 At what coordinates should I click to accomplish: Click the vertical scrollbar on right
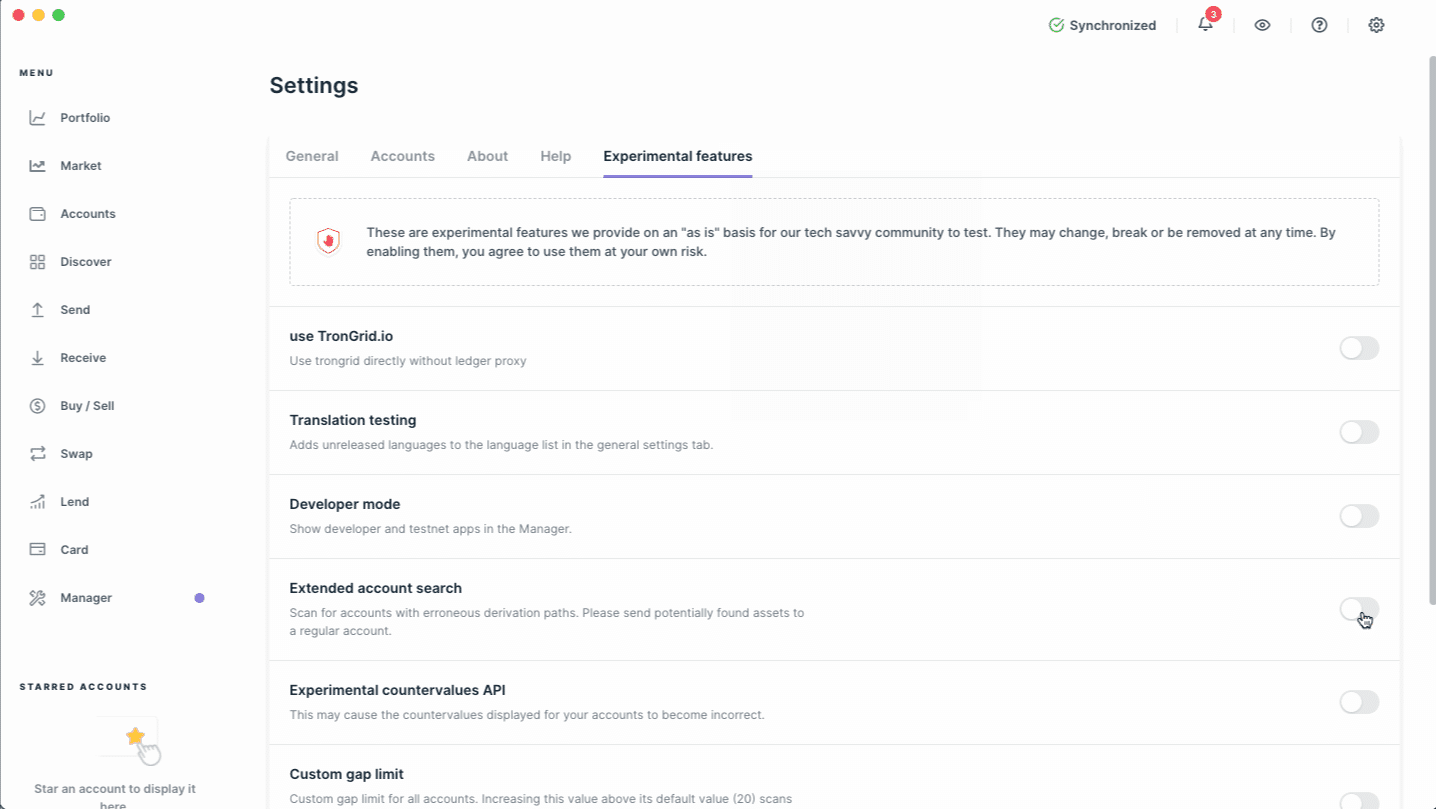[x=1430, y=330]
